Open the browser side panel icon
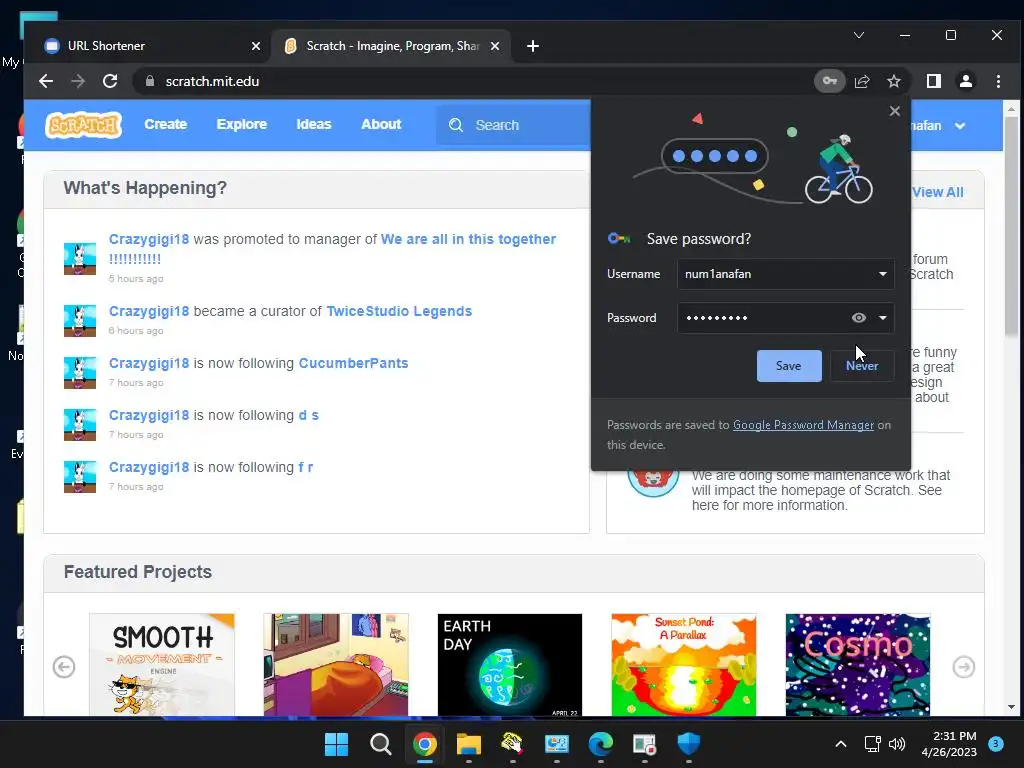This screenshot has height=768, width=1024. (x=934, y=81)
